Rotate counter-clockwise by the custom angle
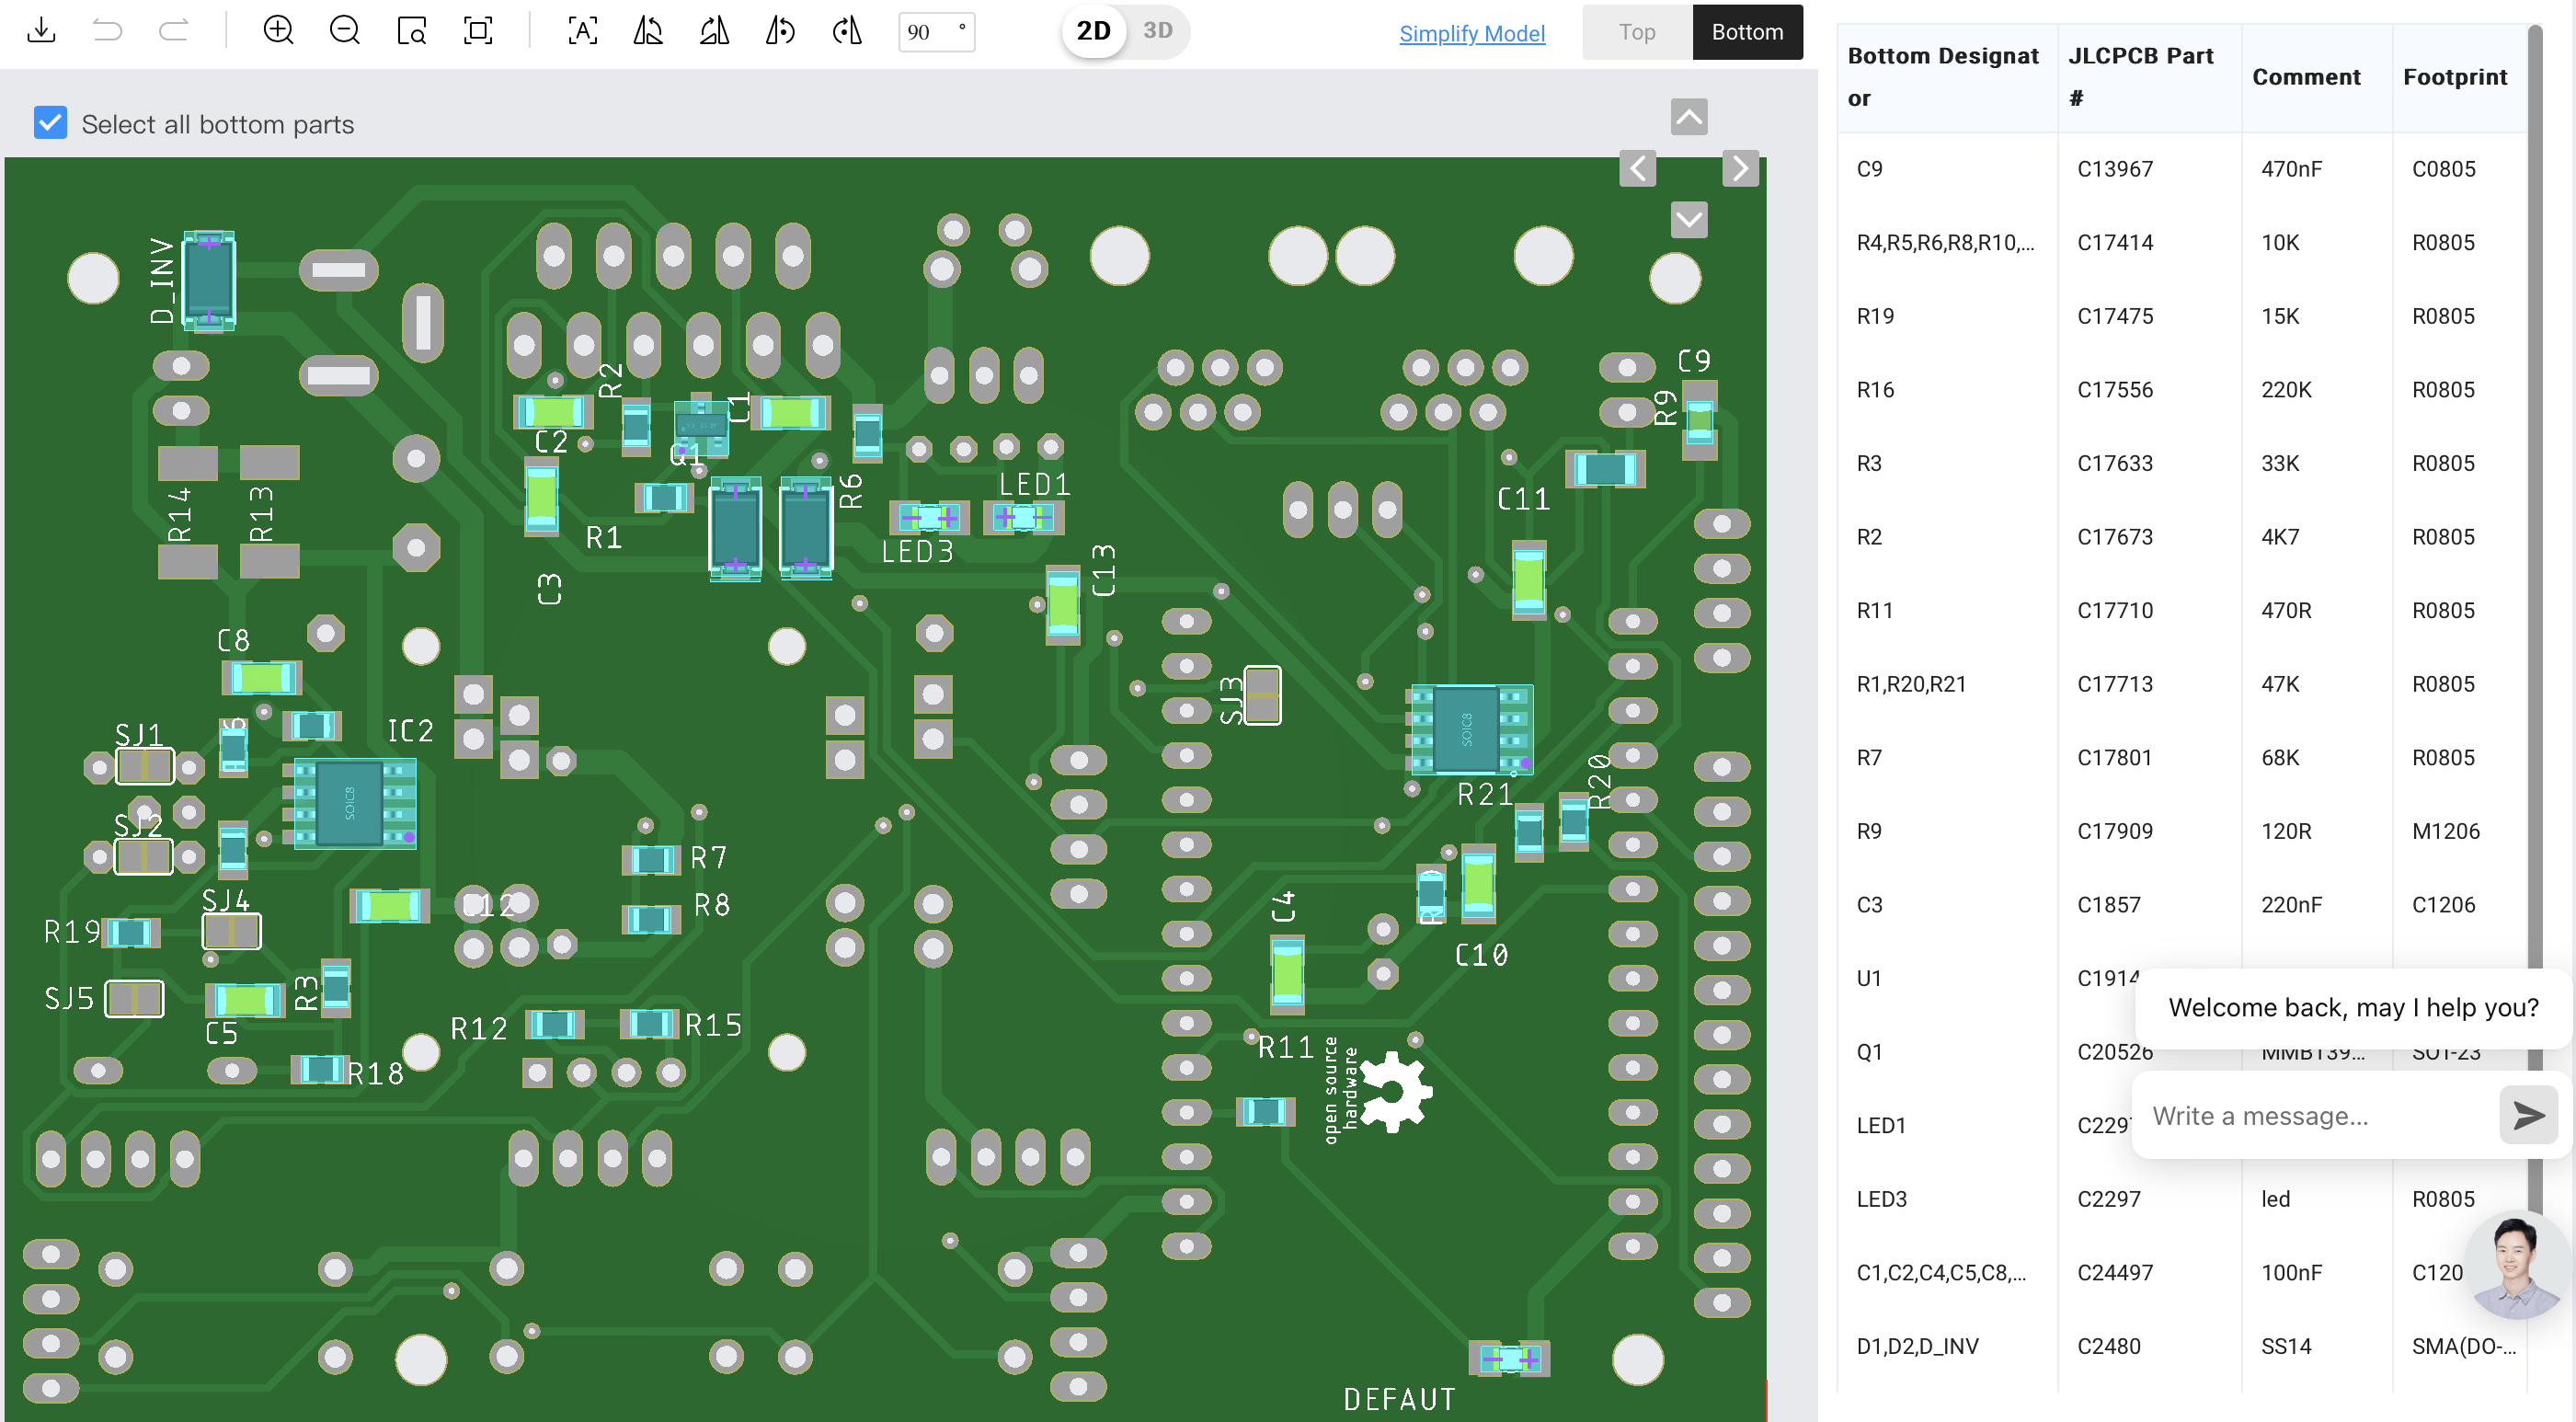 (781, 31)
